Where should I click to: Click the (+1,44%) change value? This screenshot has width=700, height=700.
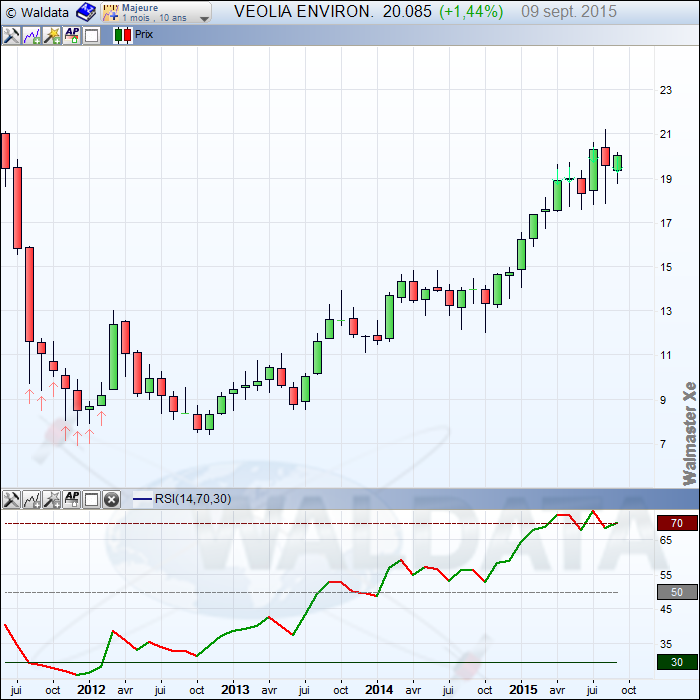[x=471, y=12]
